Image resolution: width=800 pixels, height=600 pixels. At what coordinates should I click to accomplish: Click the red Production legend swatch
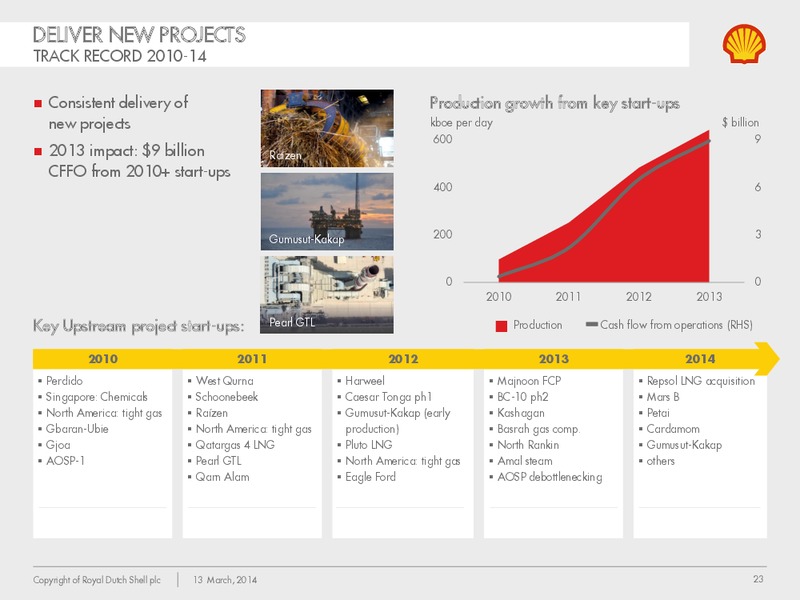click(501, 326)
